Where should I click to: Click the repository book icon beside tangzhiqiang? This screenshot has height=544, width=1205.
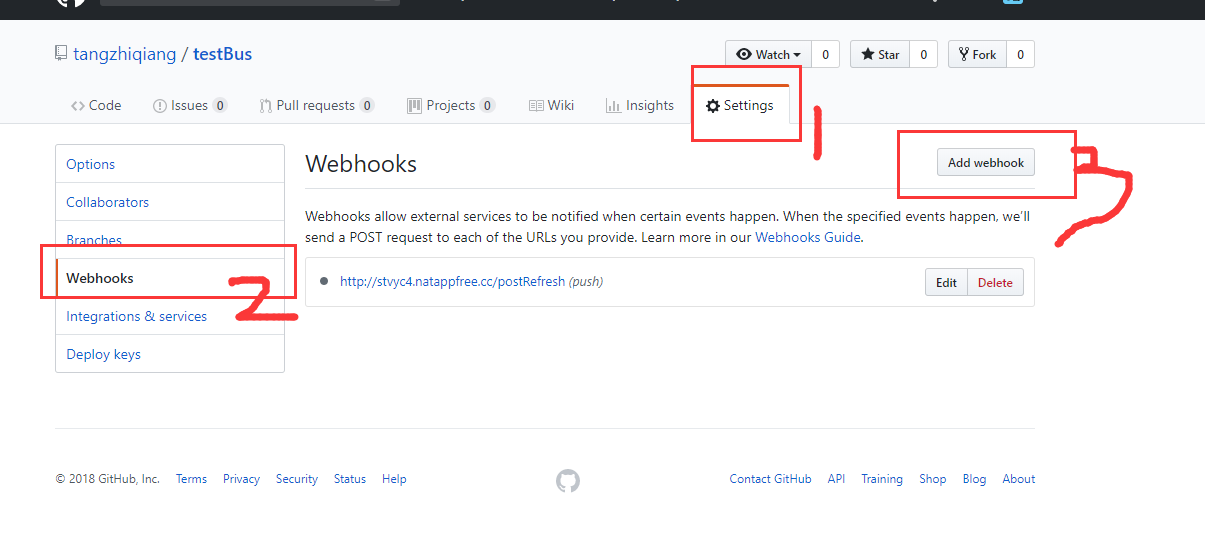tap(61, 53)
